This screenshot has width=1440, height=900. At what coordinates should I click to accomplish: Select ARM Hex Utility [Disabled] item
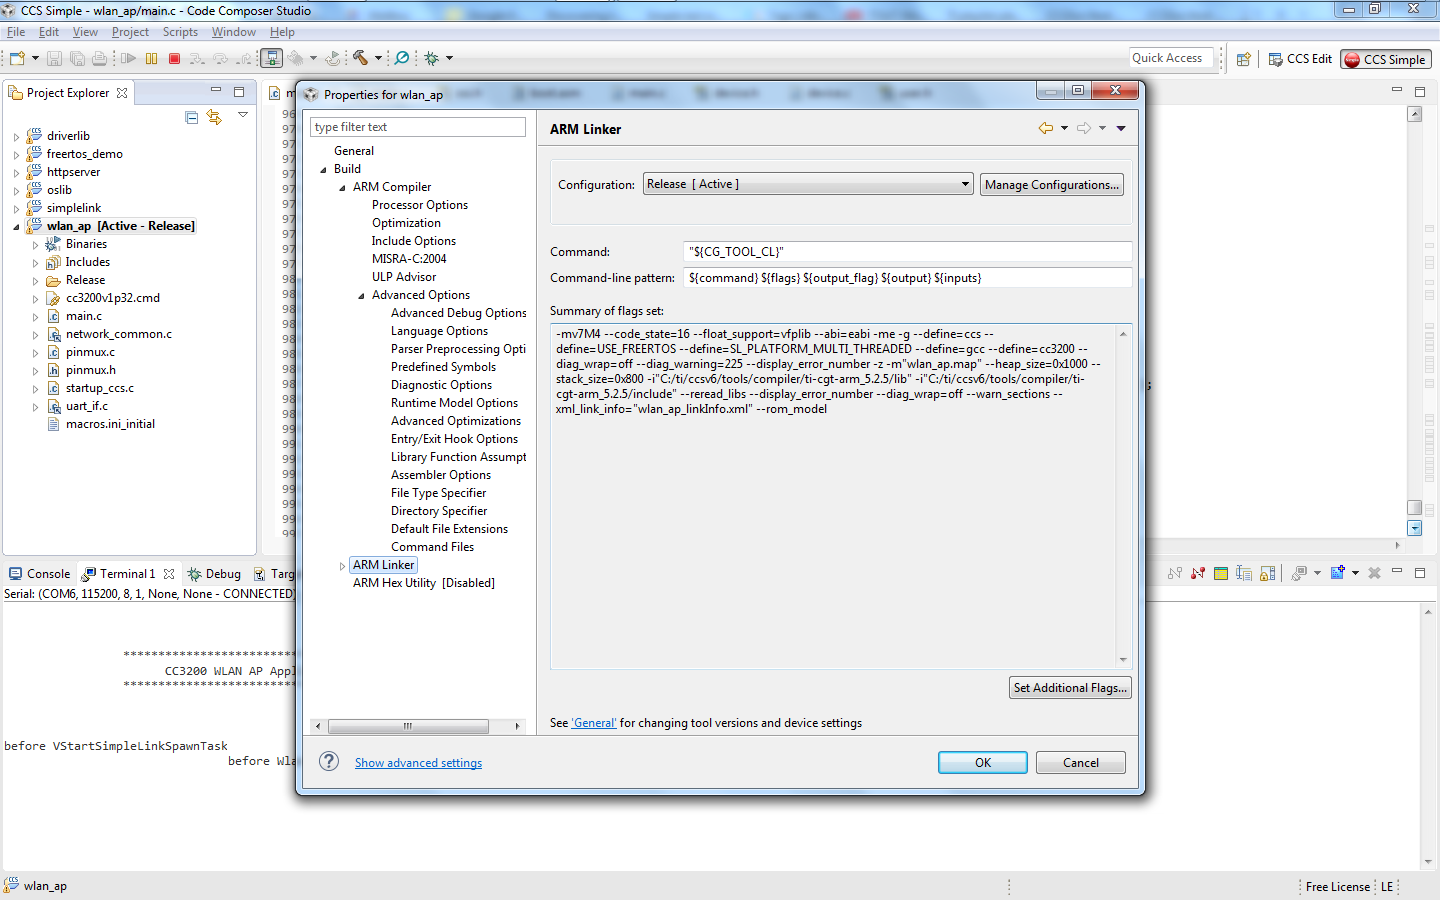point(424,583)
